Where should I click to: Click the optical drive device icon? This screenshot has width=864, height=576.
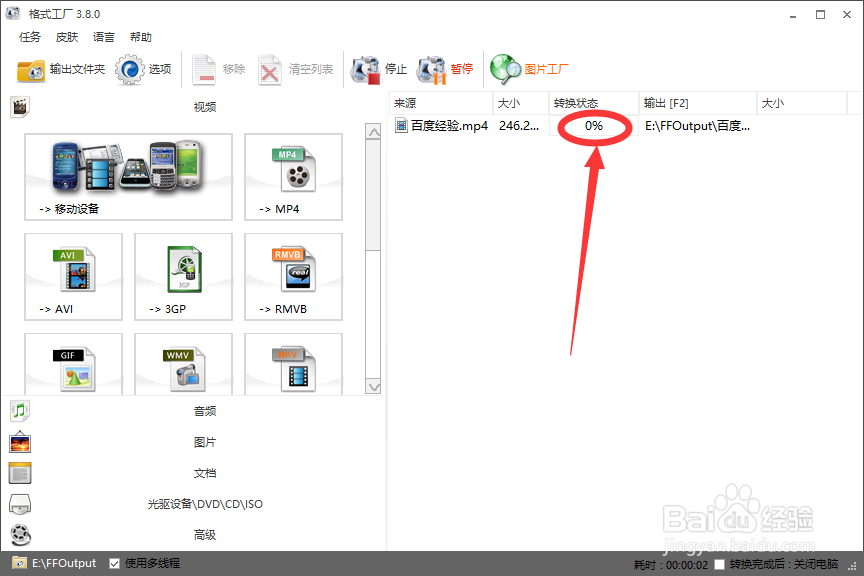pyautogui.click(x=20, y=504)
